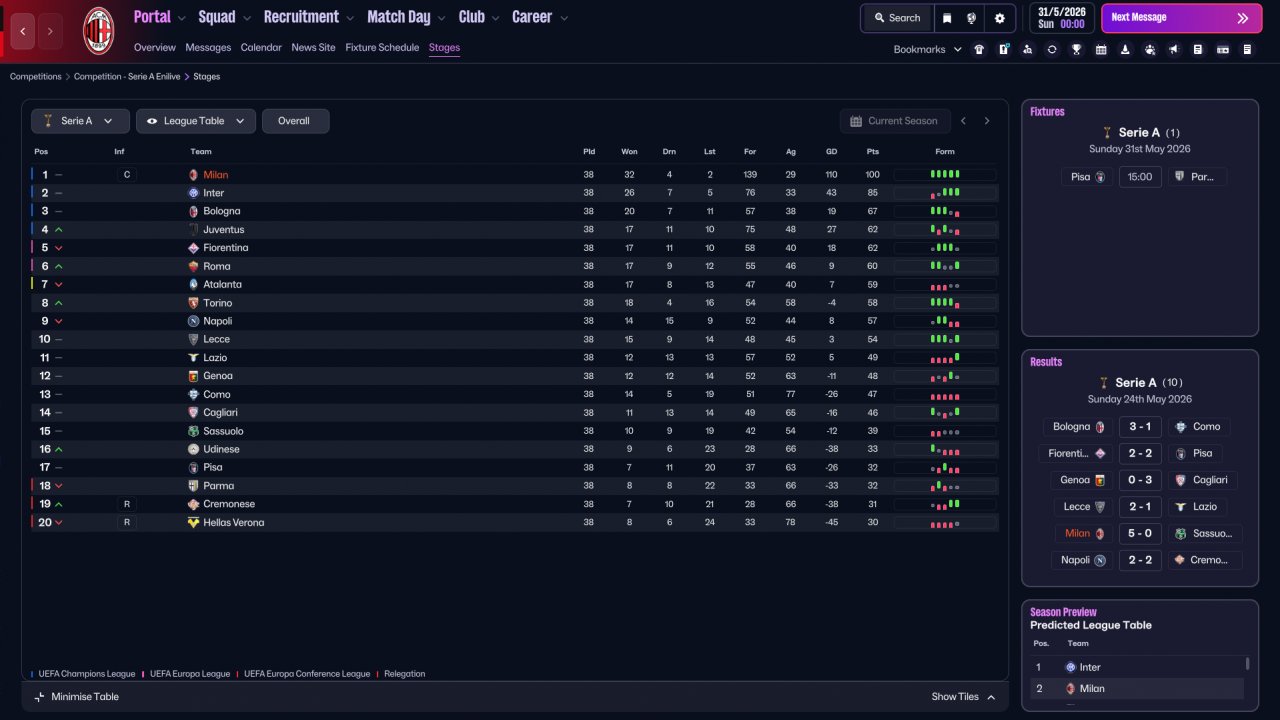Image resolution: width=1280 pixels, height=720 pixels.
Task: Click the Pisa badge in Fixtures panel
Action: click(x=1100, y=177)
